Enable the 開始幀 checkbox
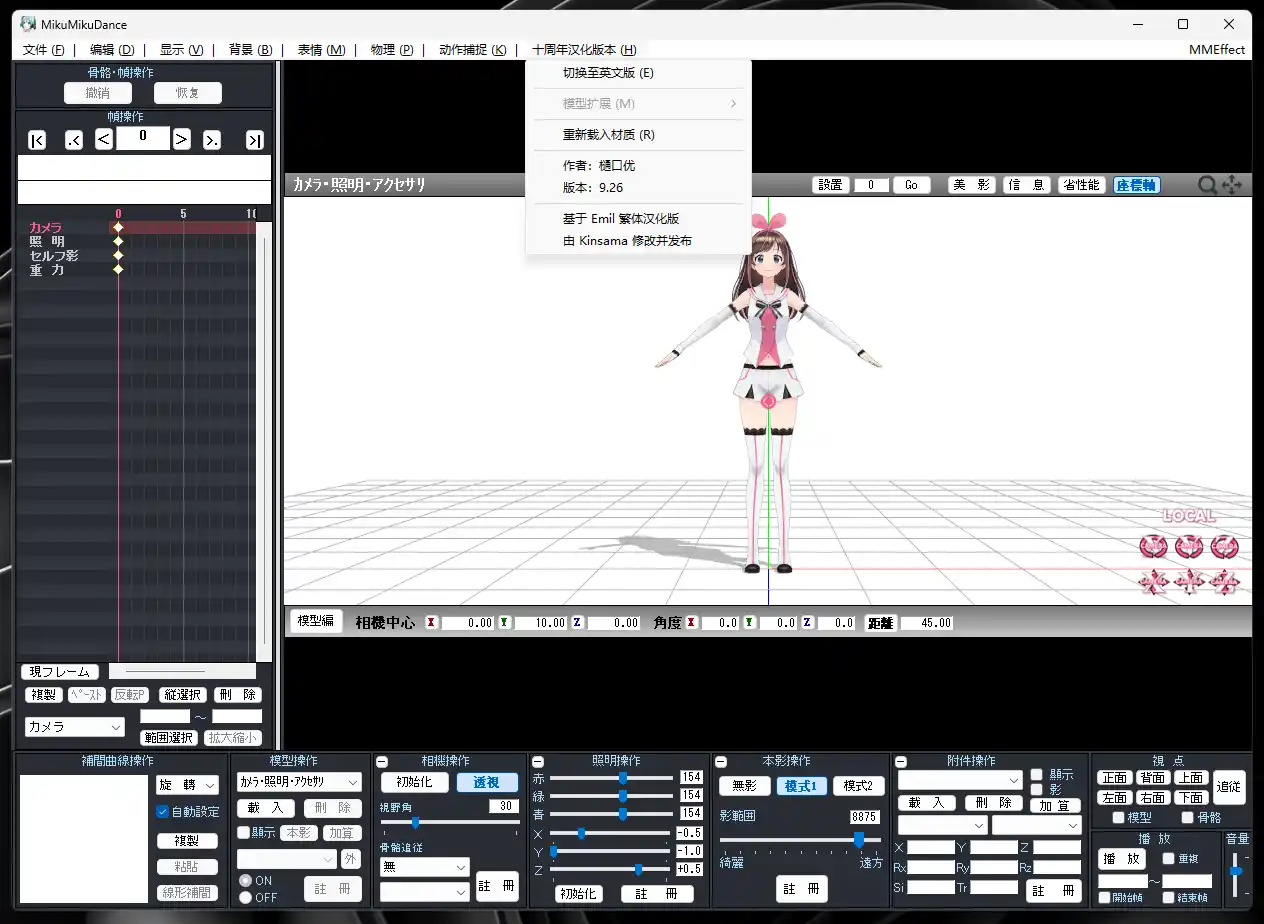The width and height of the screenshot is (1264, 924). pos(1104,897)
